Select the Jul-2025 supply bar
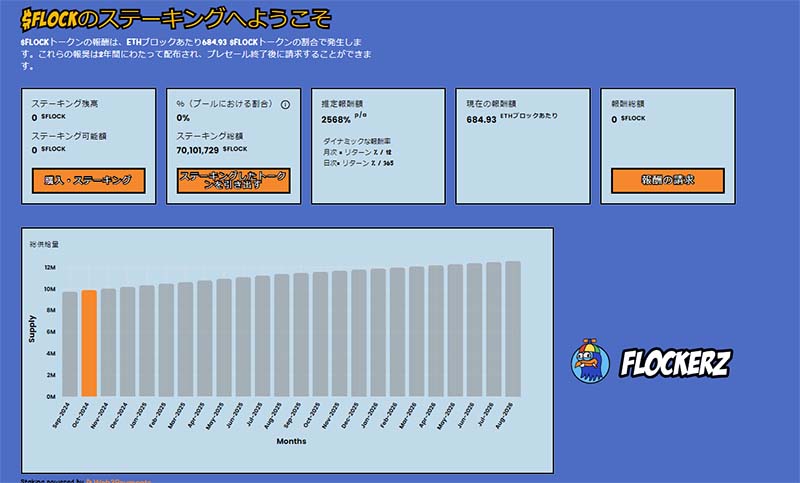 tap(262, 336)
